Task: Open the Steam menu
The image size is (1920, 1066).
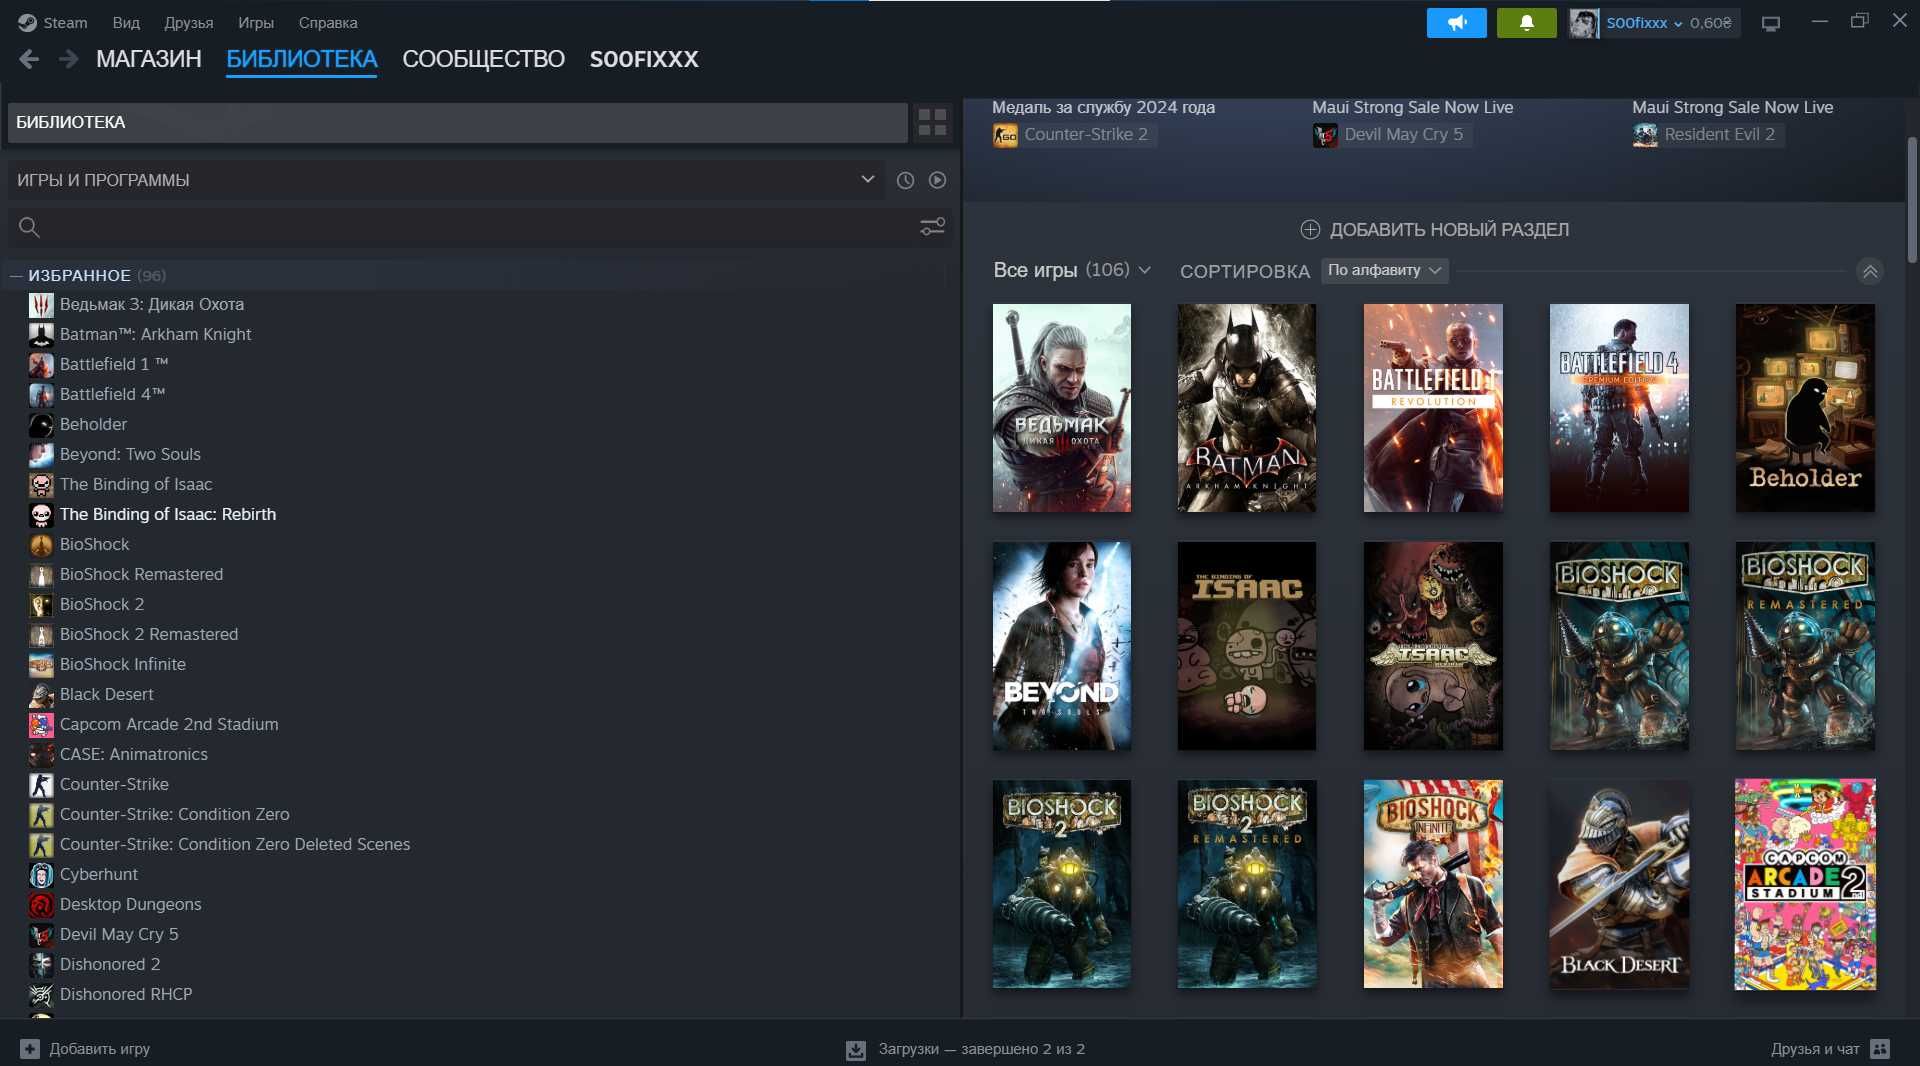Action: point(65,23)
